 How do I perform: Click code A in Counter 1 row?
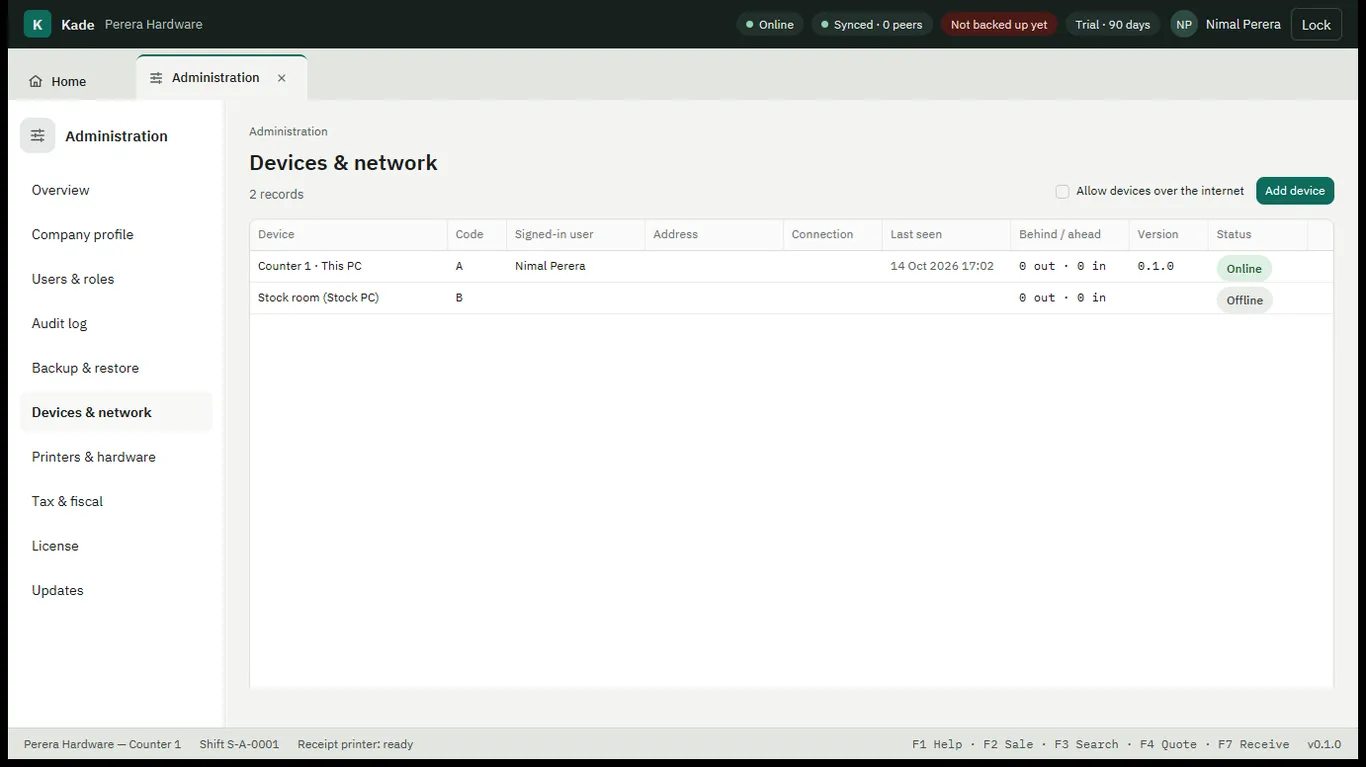(459, 266)
